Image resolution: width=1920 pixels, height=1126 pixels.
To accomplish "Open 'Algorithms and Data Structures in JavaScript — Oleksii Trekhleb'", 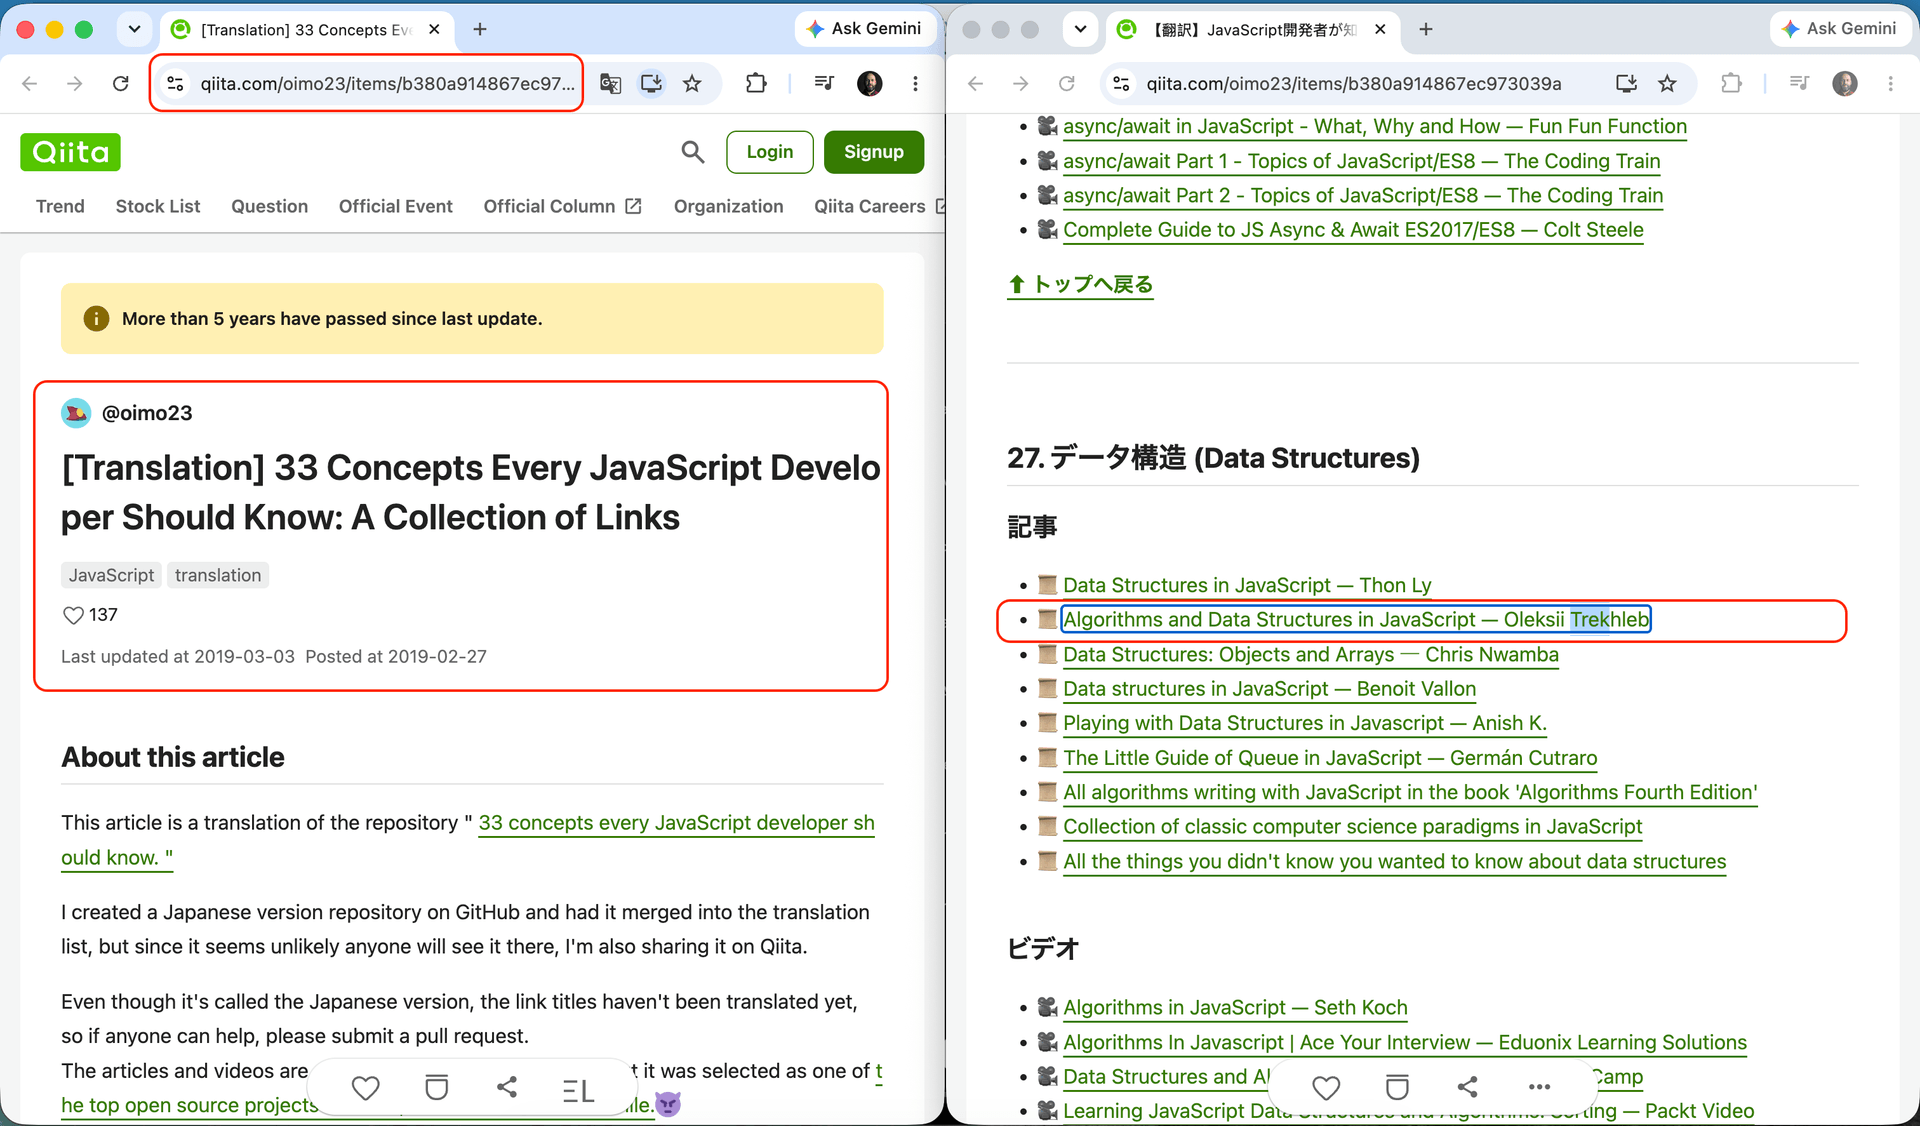I will (x=1356, y=620).
